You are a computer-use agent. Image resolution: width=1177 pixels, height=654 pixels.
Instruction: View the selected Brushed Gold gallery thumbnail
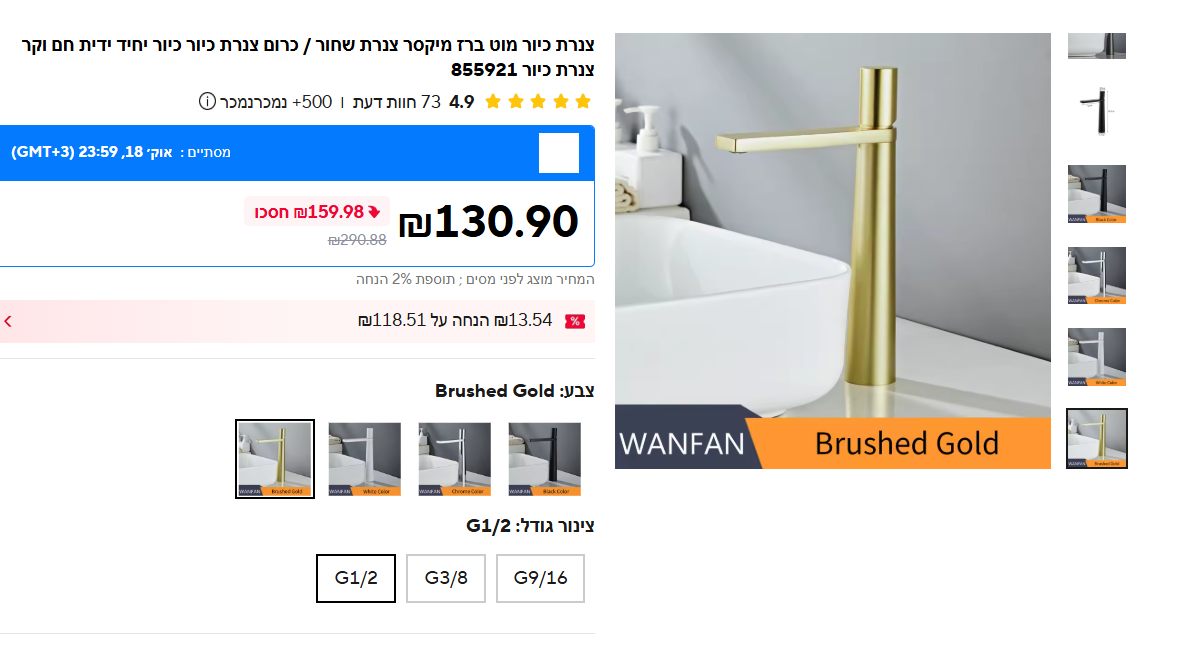[1097, 439]
